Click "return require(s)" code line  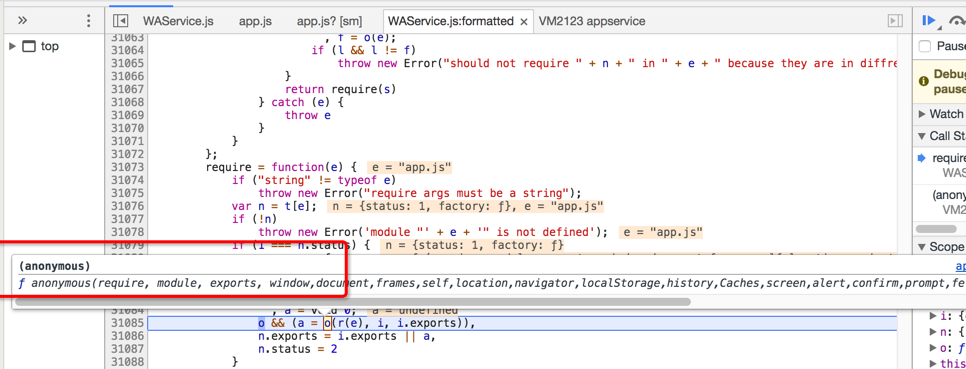340,89
